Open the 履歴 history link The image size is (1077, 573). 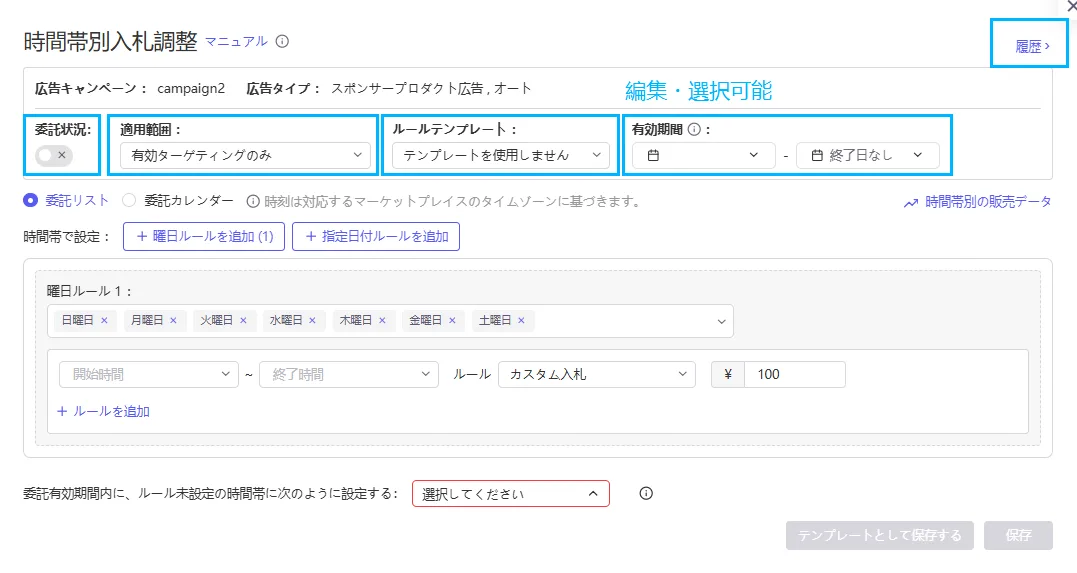pos(1032,47)
